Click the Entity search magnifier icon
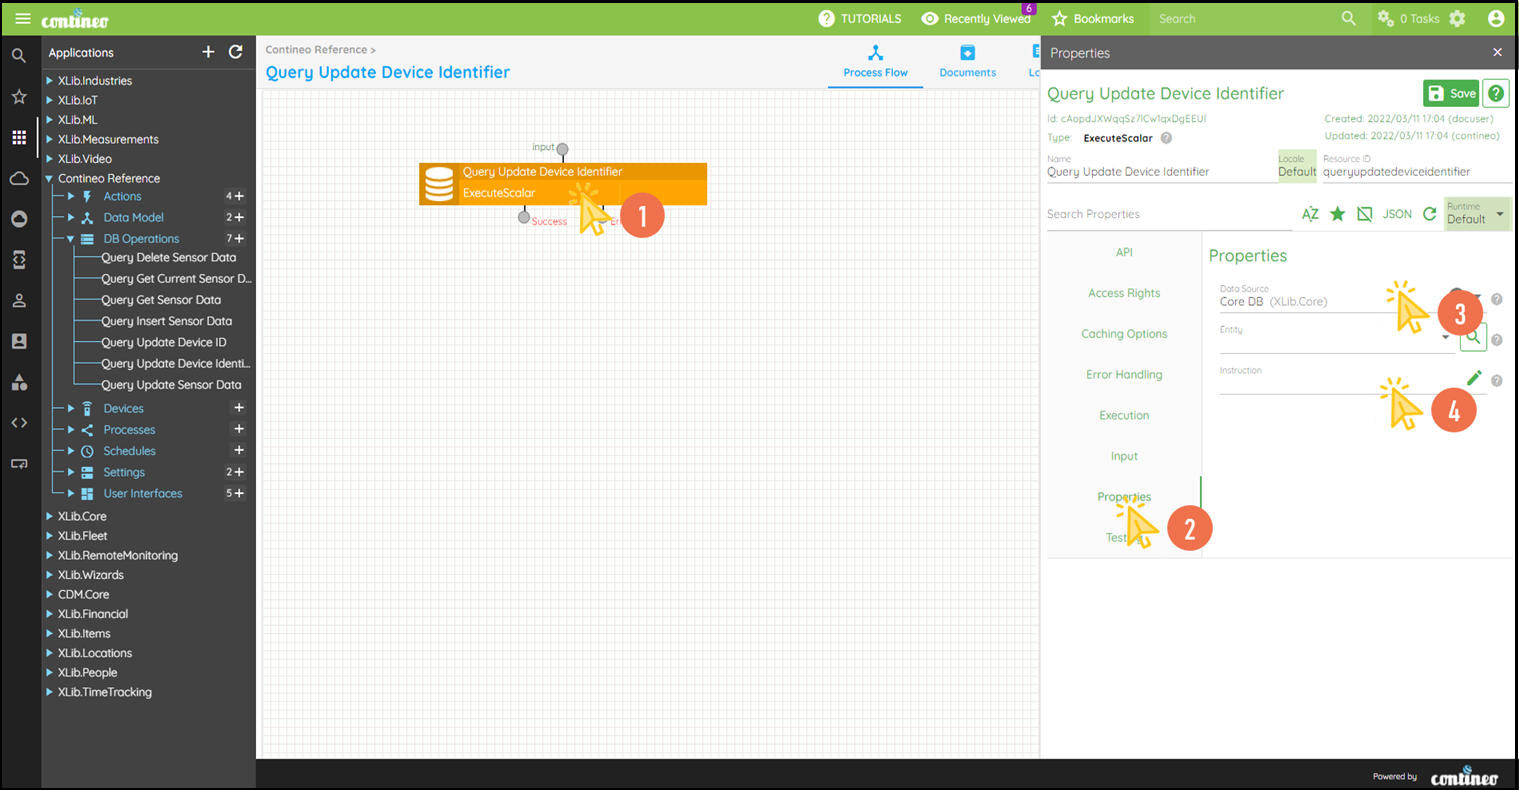 pos(1473,338)
